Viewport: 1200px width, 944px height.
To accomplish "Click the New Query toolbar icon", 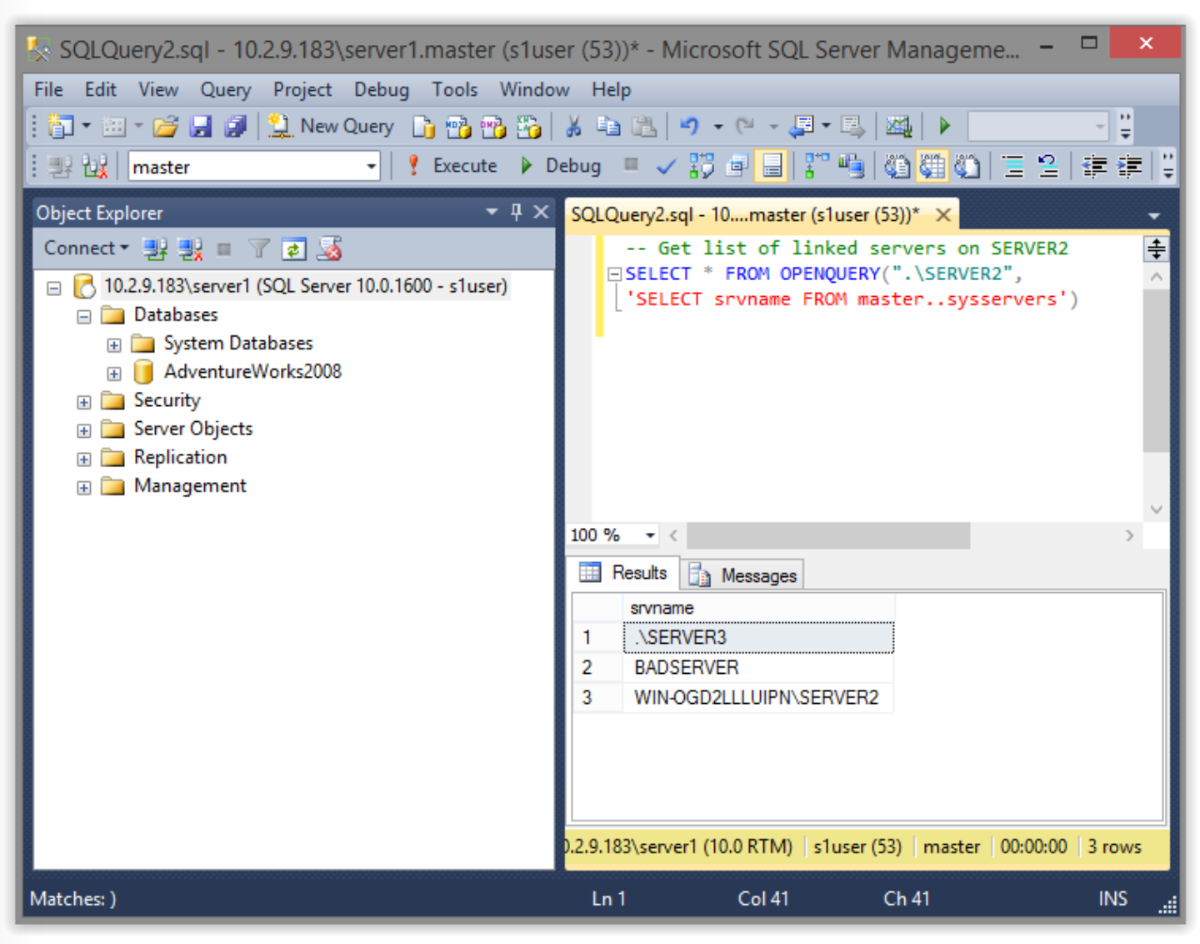I will coord(332,126).
